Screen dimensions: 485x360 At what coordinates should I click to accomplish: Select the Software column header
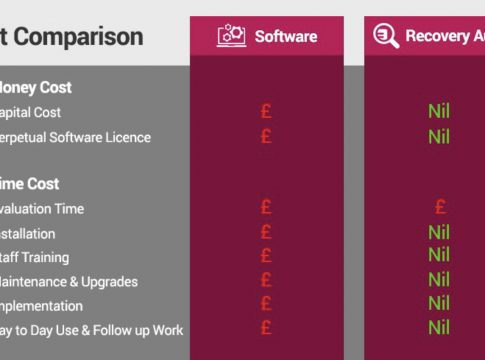267,36
